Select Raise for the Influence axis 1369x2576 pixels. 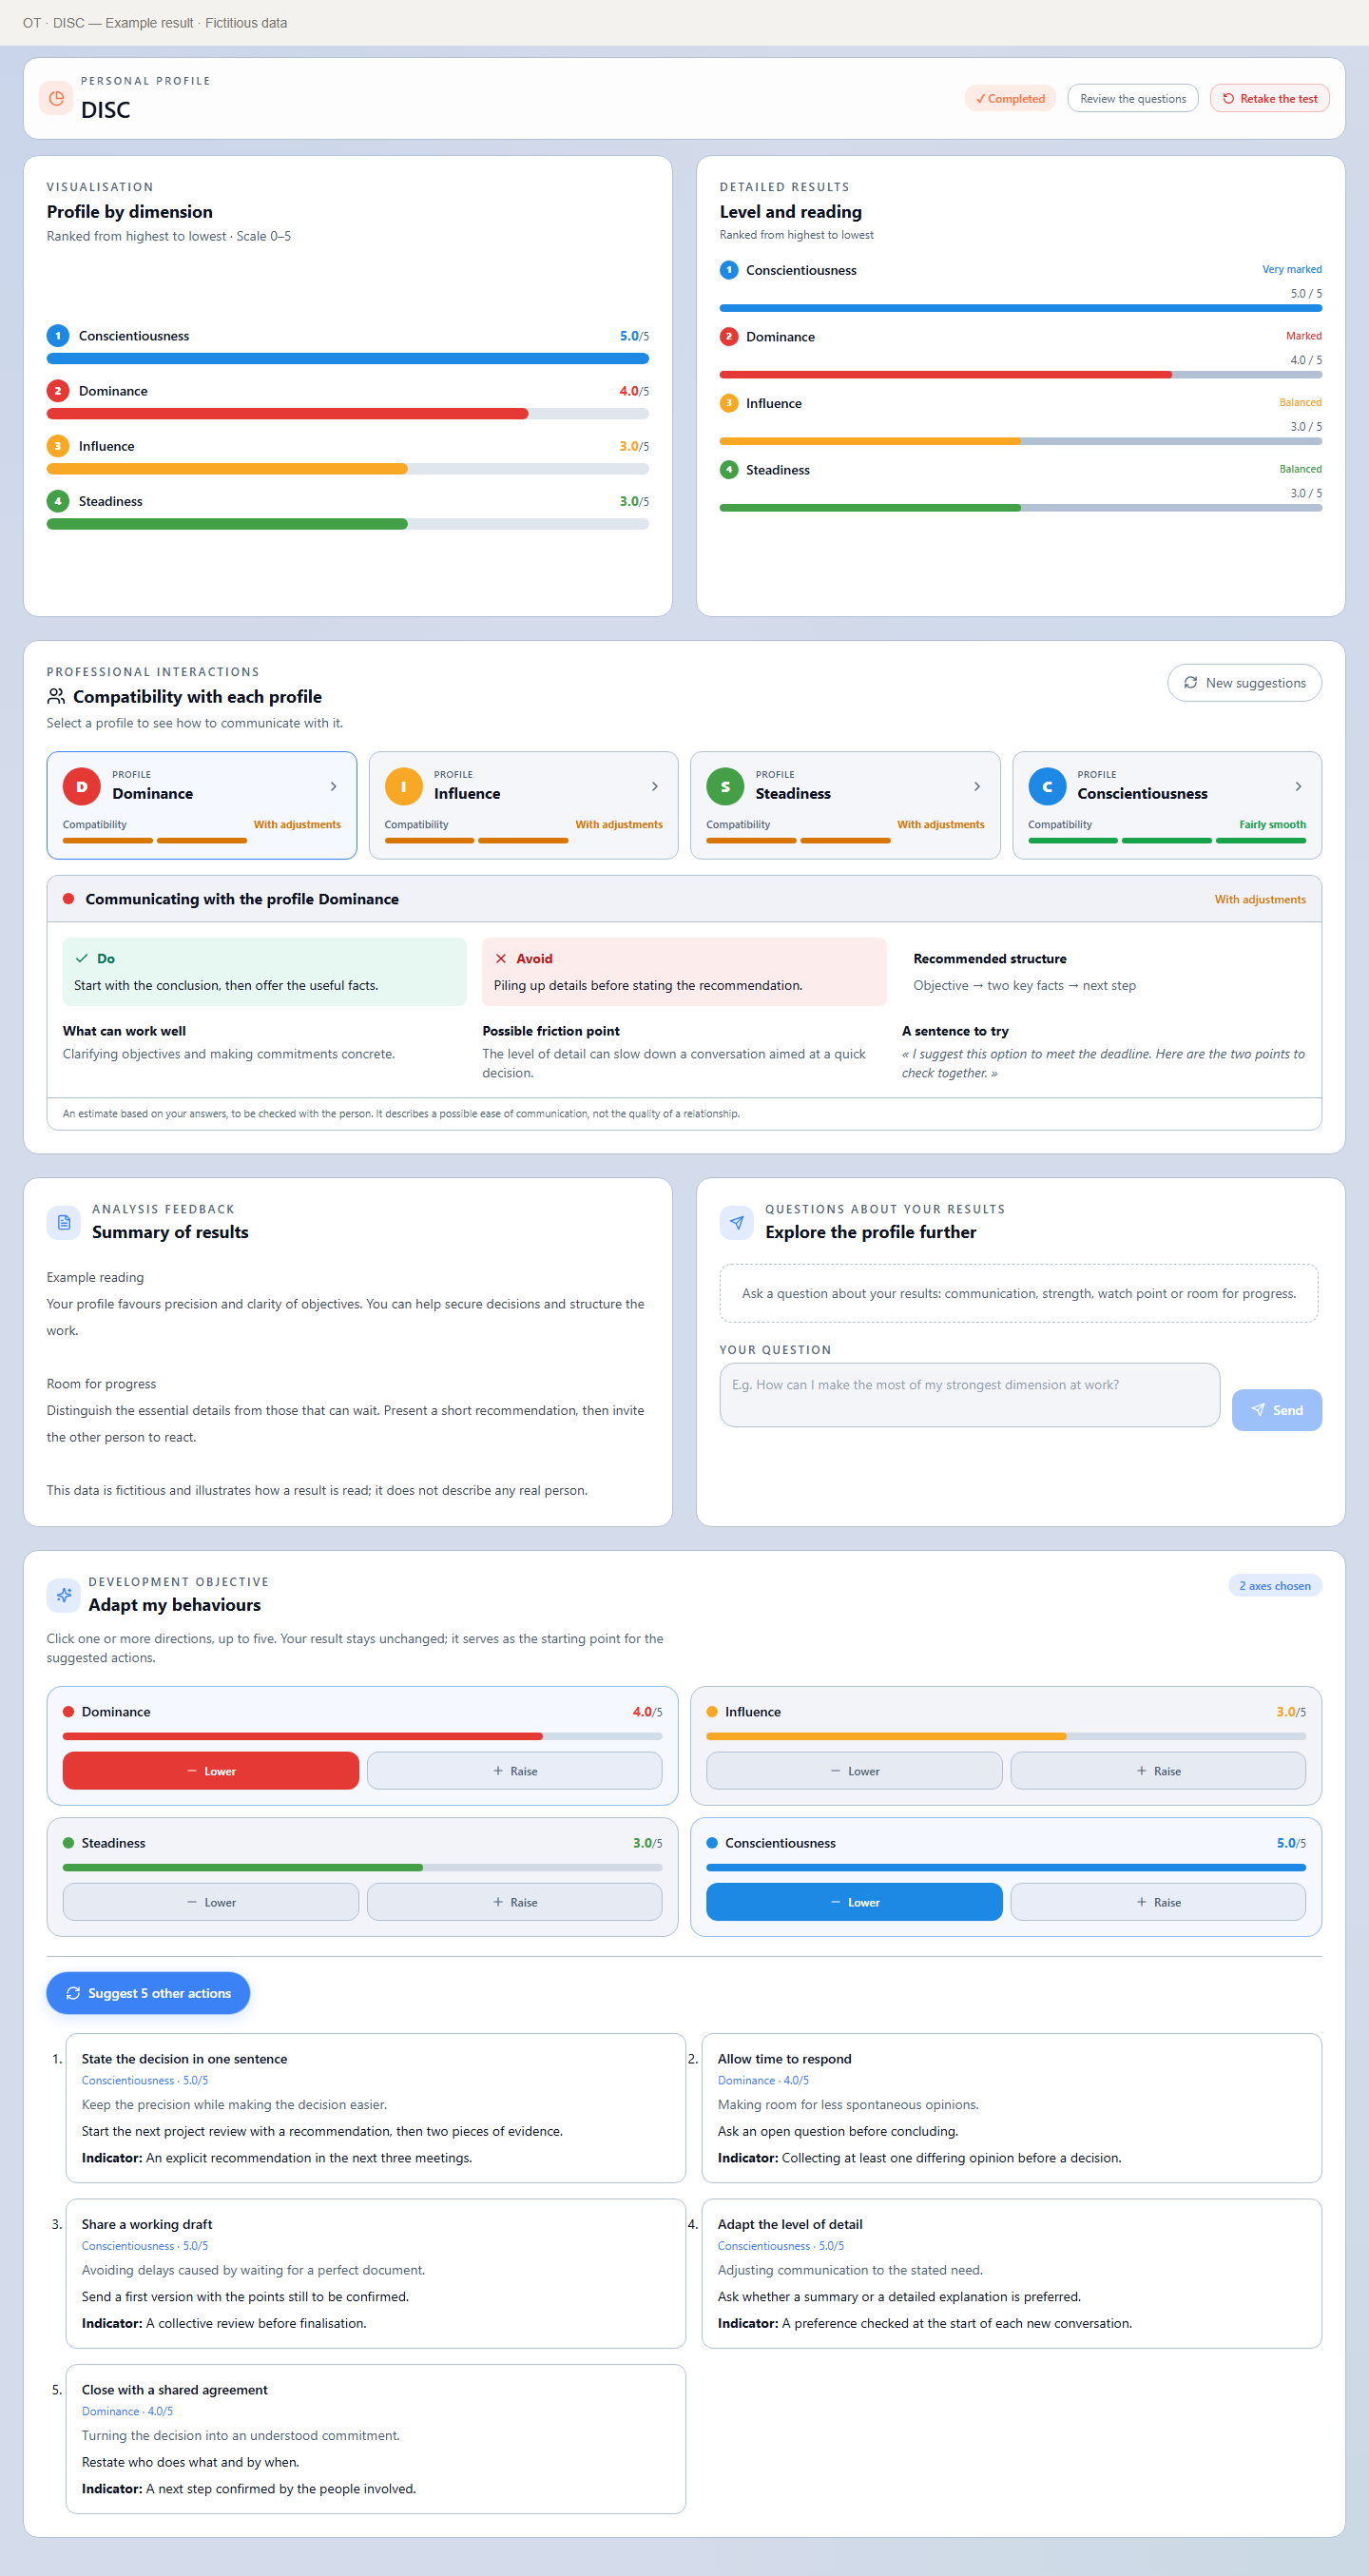coord(1158,1770)
